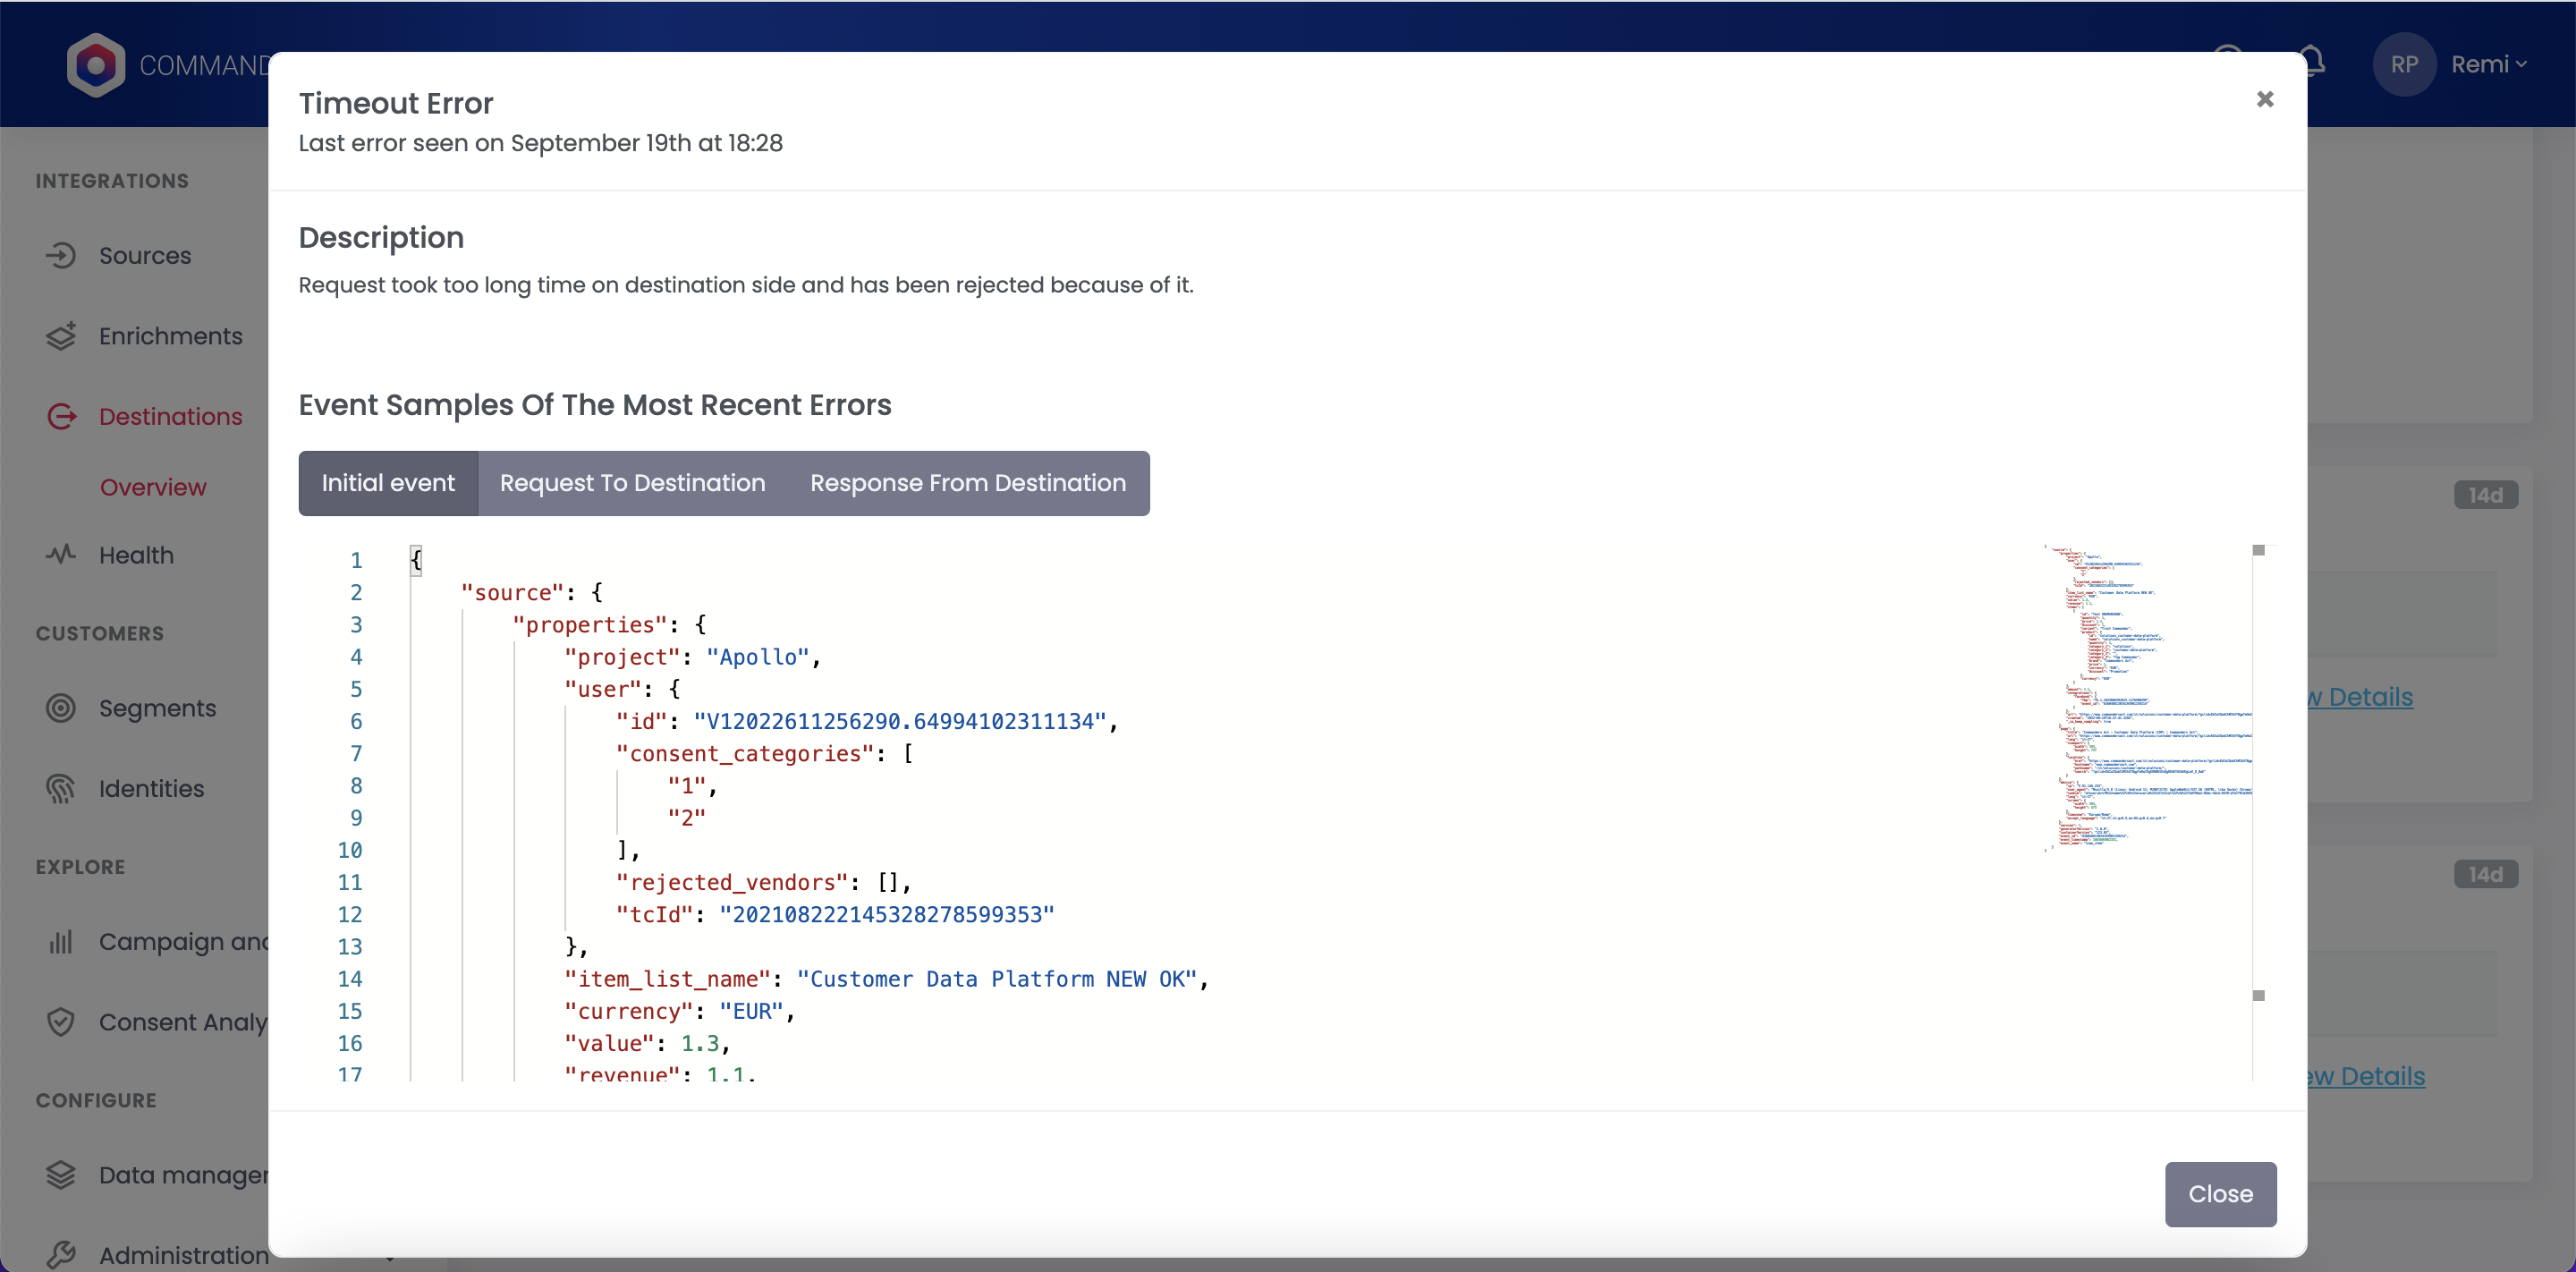Click the Commanders Act logo
The width and height of the screenshot is (2576, 1272).
[96, 65]
